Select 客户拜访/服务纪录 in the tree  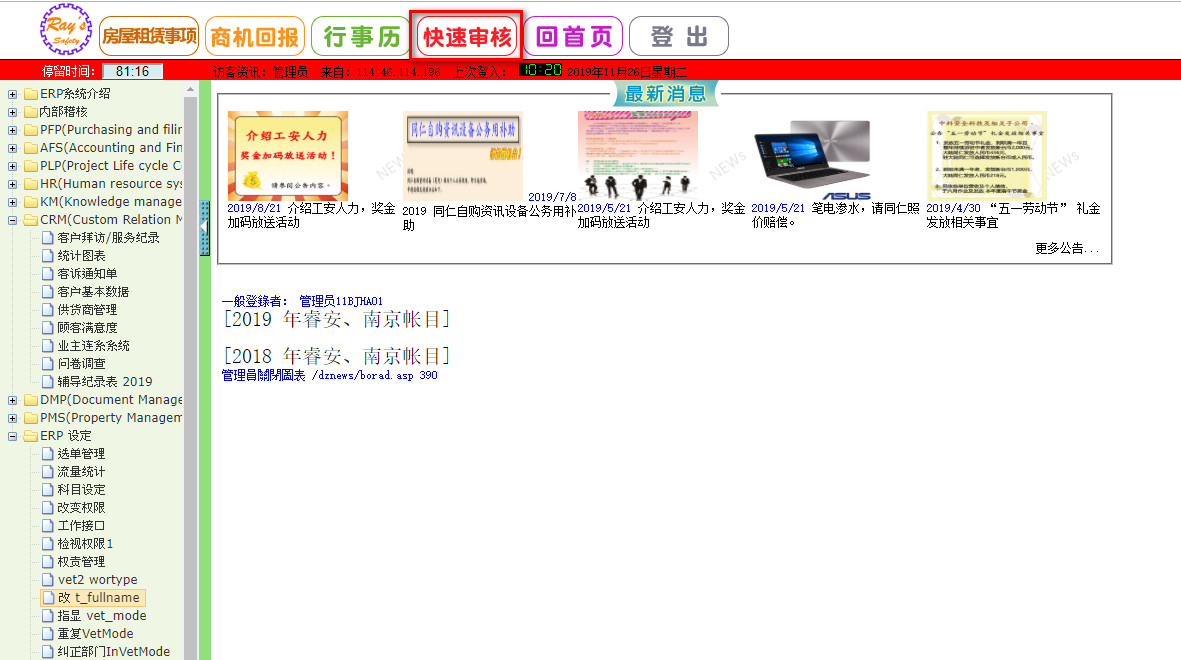[108, 238]
